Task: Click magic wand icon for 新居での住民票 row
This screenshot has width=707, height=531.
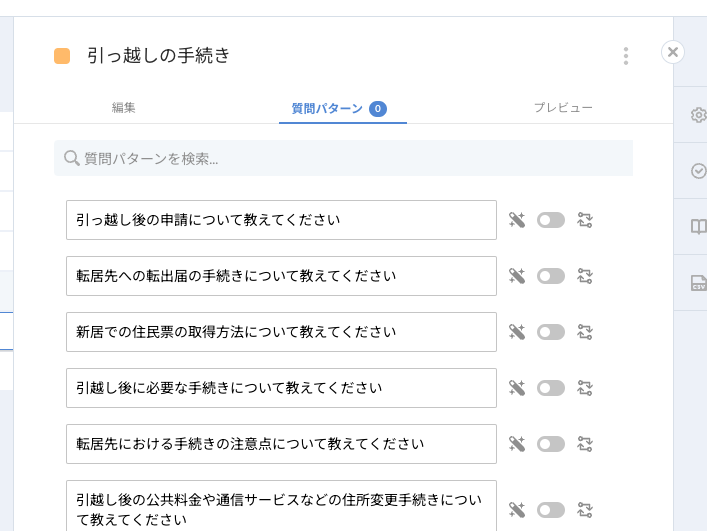Action: (517, 332)
